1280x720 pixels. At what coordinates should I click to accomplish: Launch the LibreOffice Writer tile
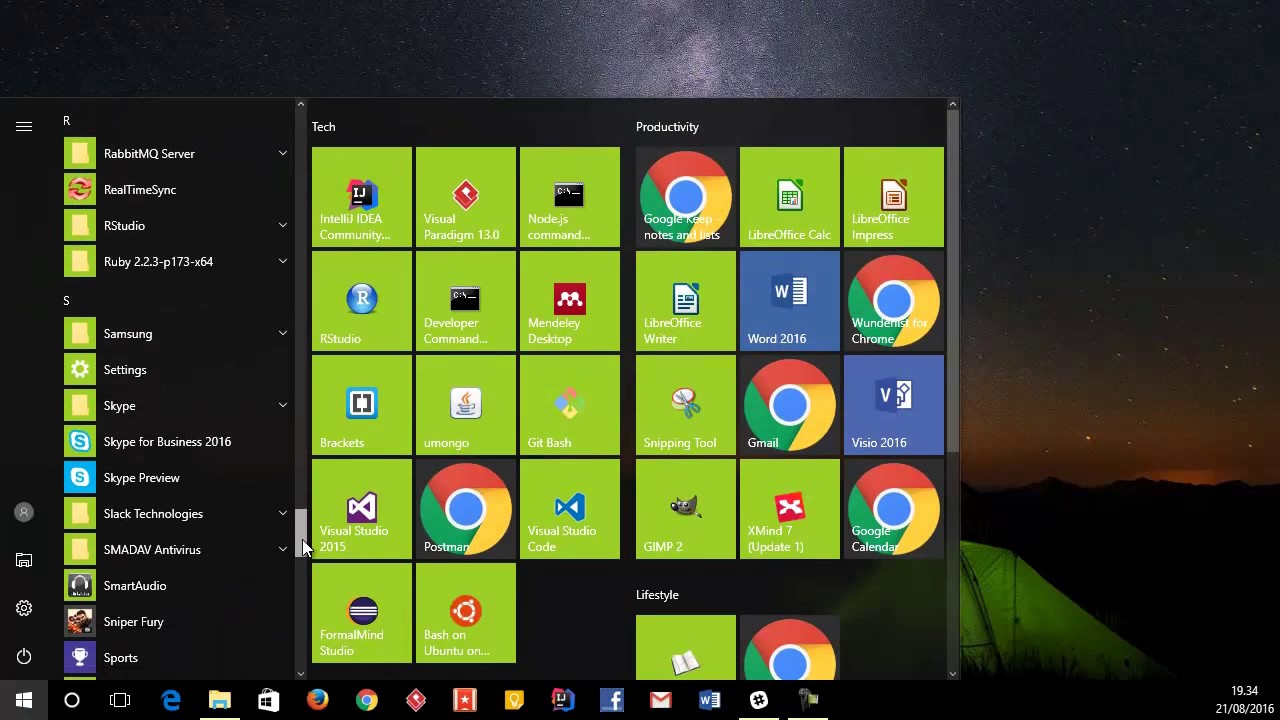coord(686,301)
